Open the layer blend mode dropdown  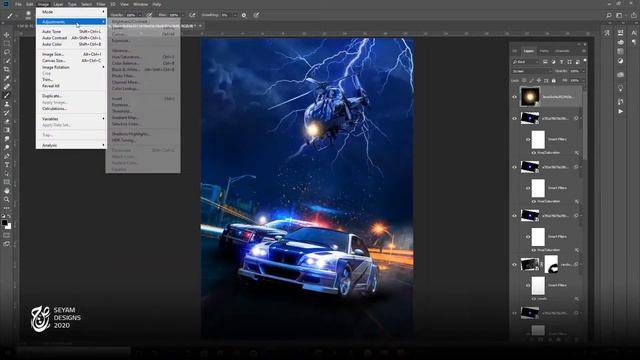click(x=531, y=71)
